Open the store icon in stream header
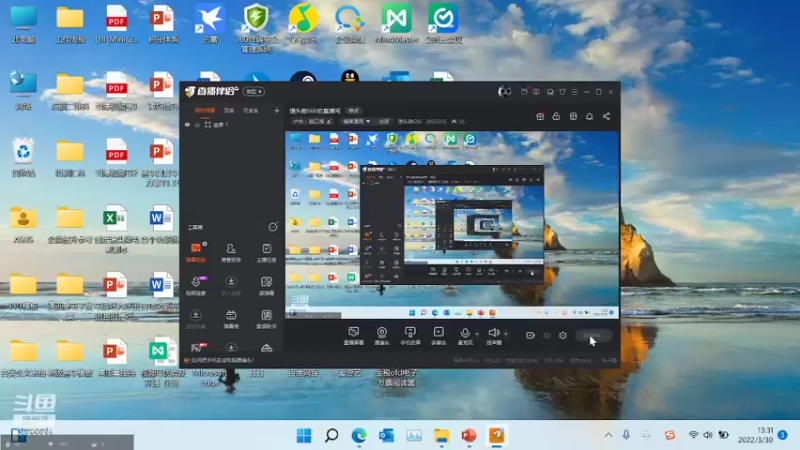 [573, 116]
